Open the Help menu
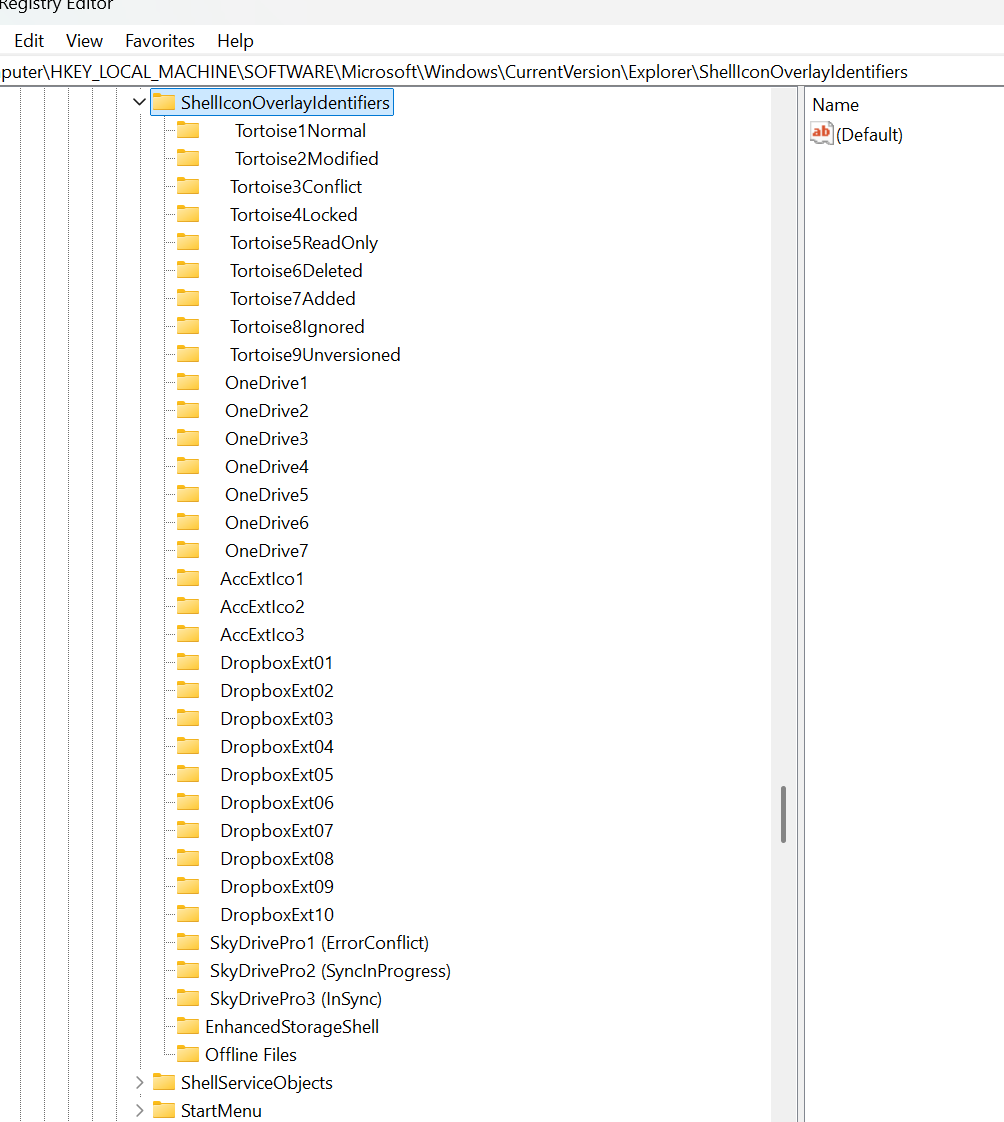 [x=235, y=41]
